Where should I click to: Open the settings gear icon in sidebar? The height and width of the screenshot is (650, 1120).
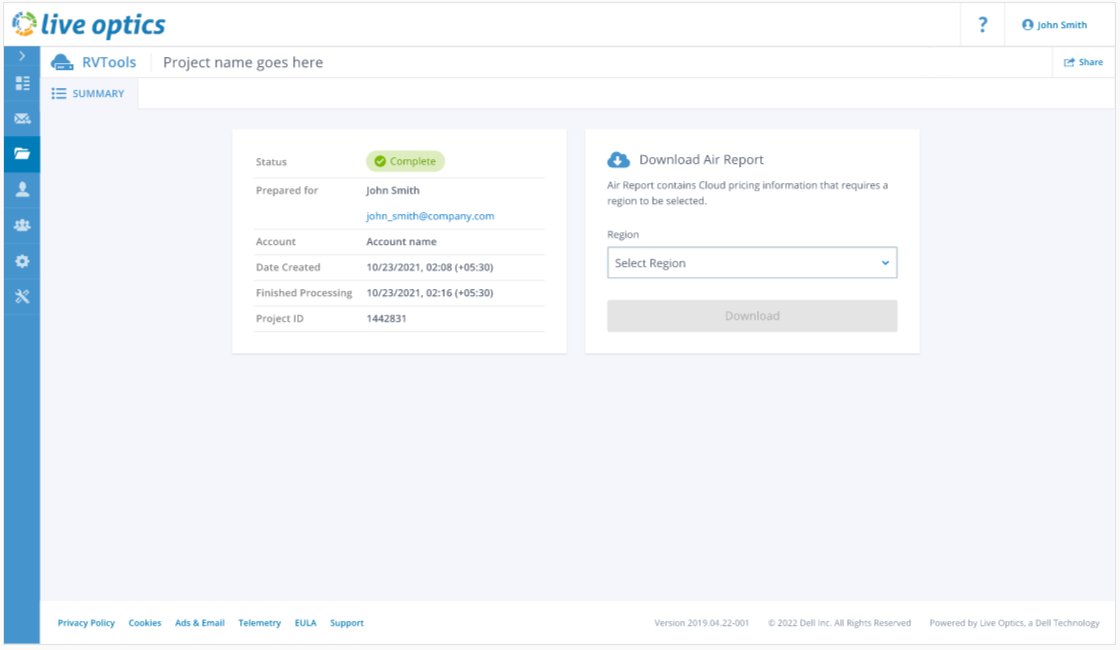coord(22,261)
